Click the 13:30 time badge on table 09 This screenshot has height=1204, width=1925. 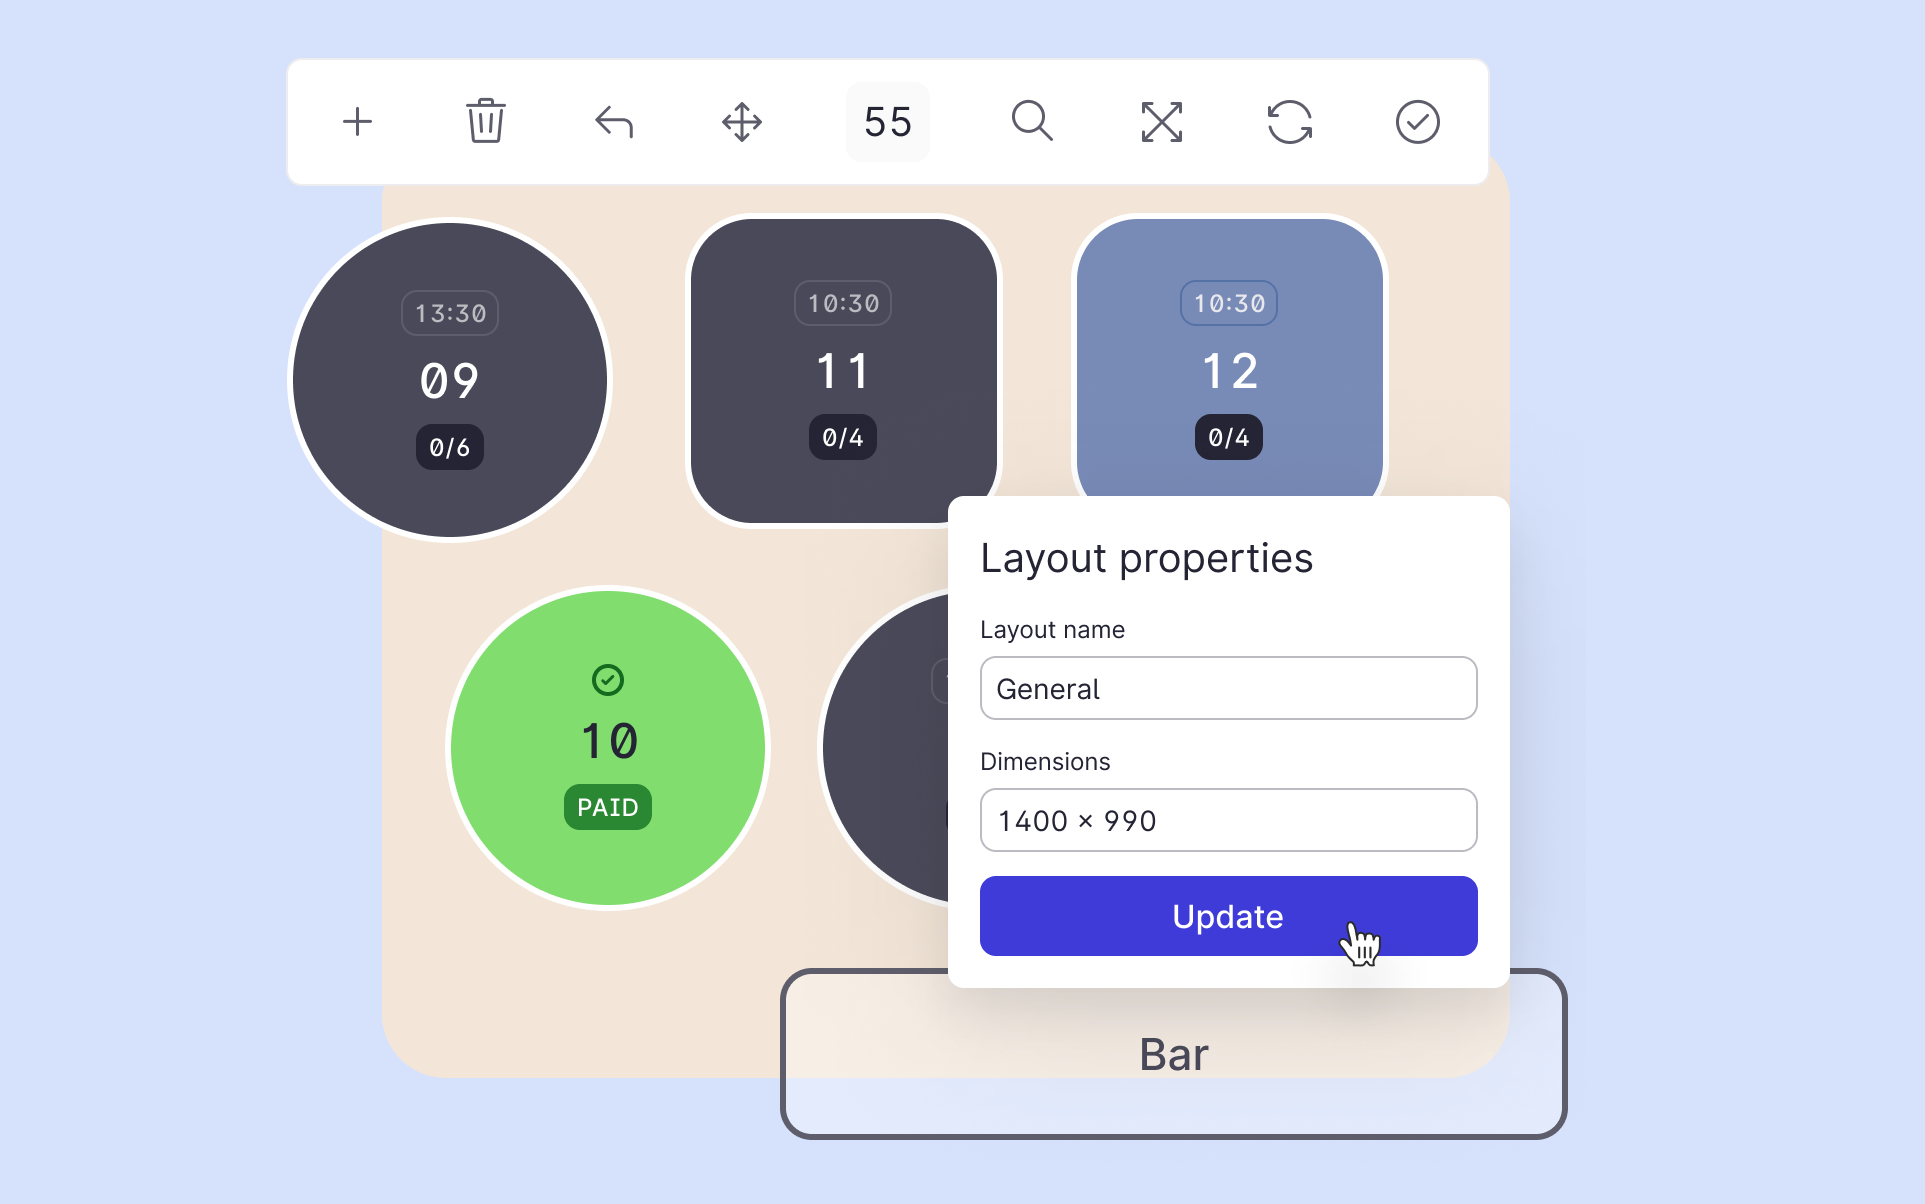pyautogui.click(x=450, y=314)
